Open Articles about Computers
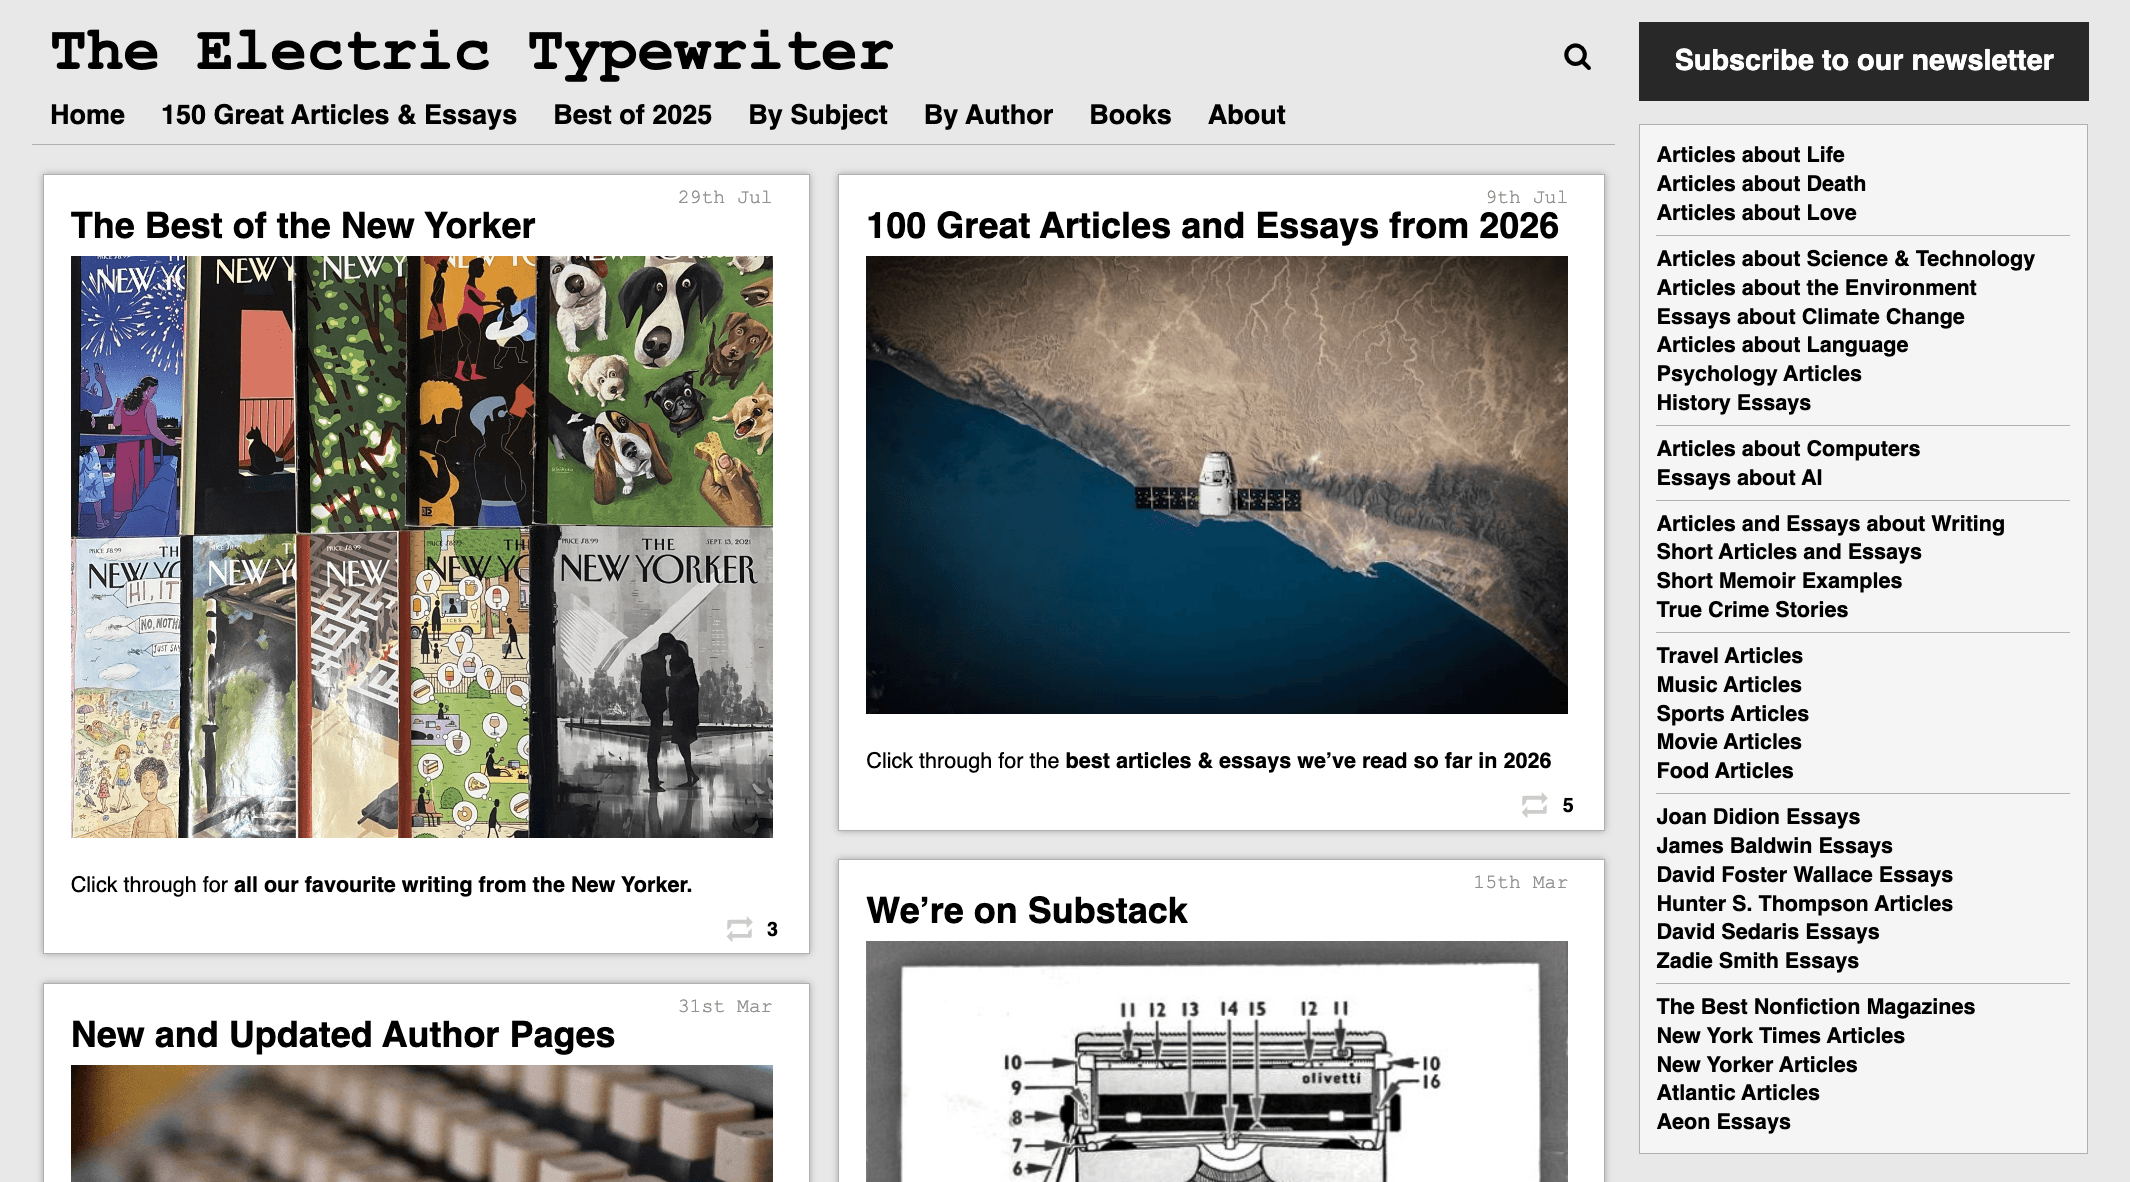Image resolution: width=2130 pixels, height=1182 pixels. tap(1788, 449)
